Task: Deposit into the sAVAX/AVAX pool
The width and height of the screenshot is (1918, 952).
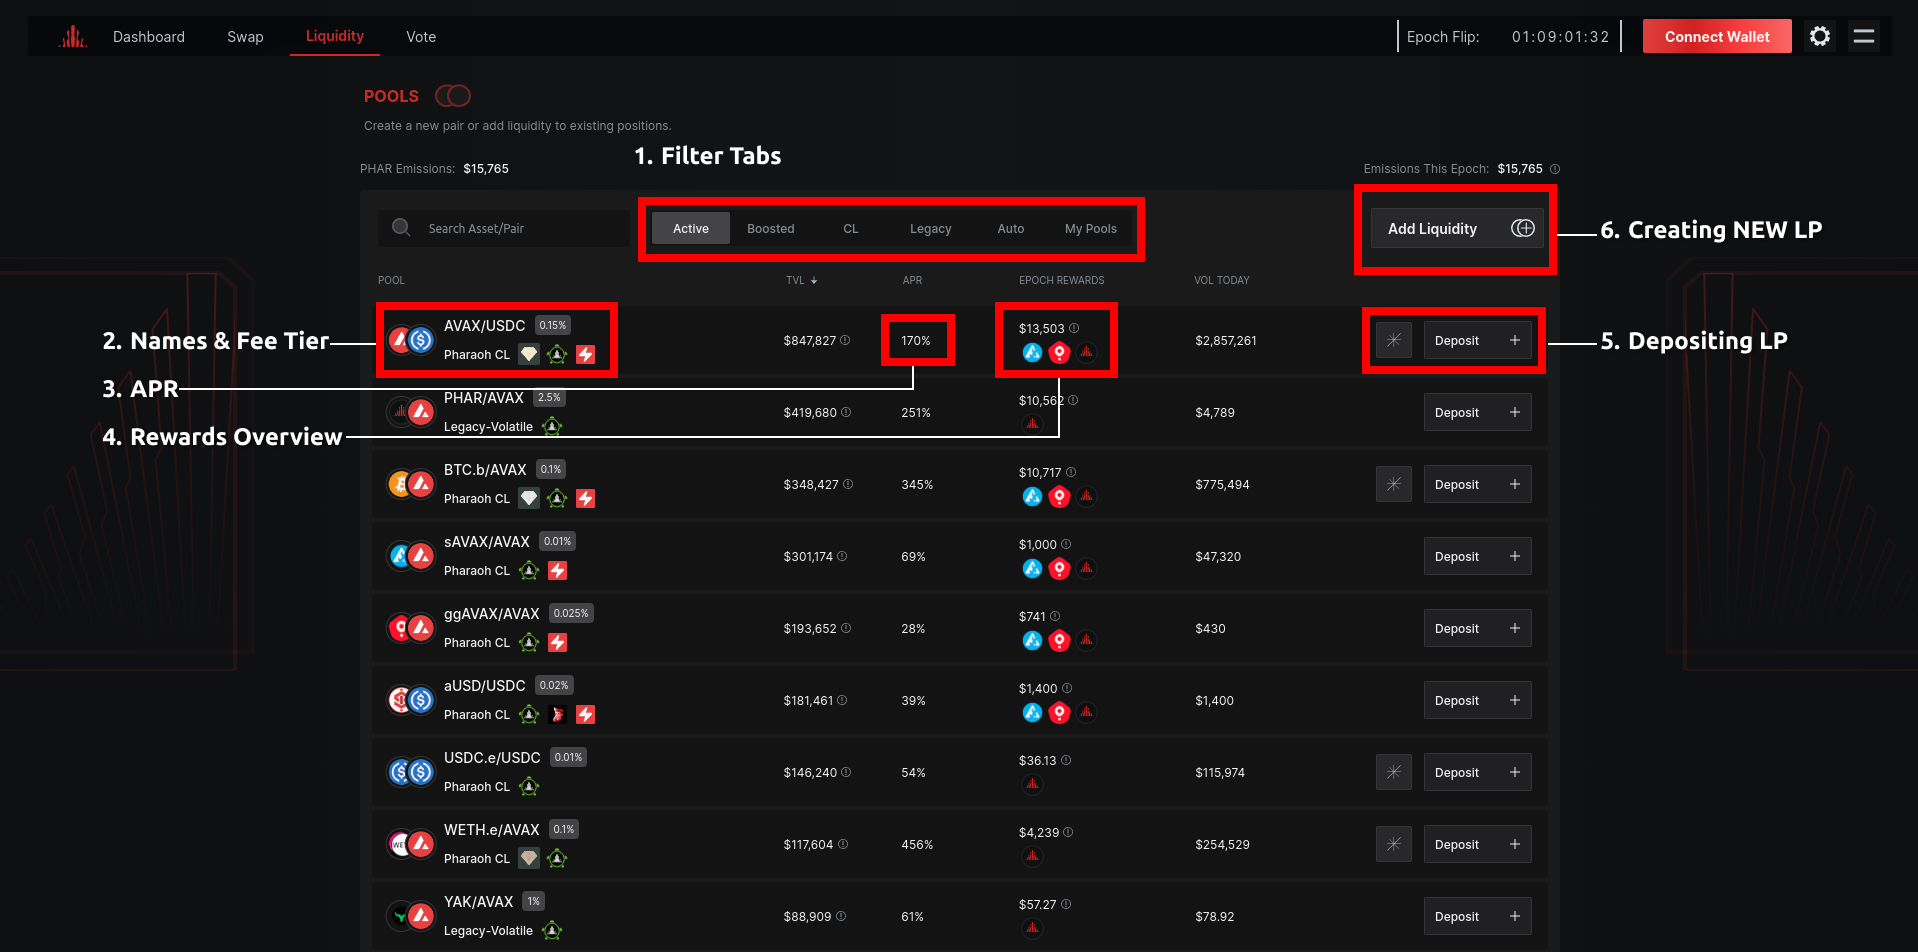Action: point(1478,556)
